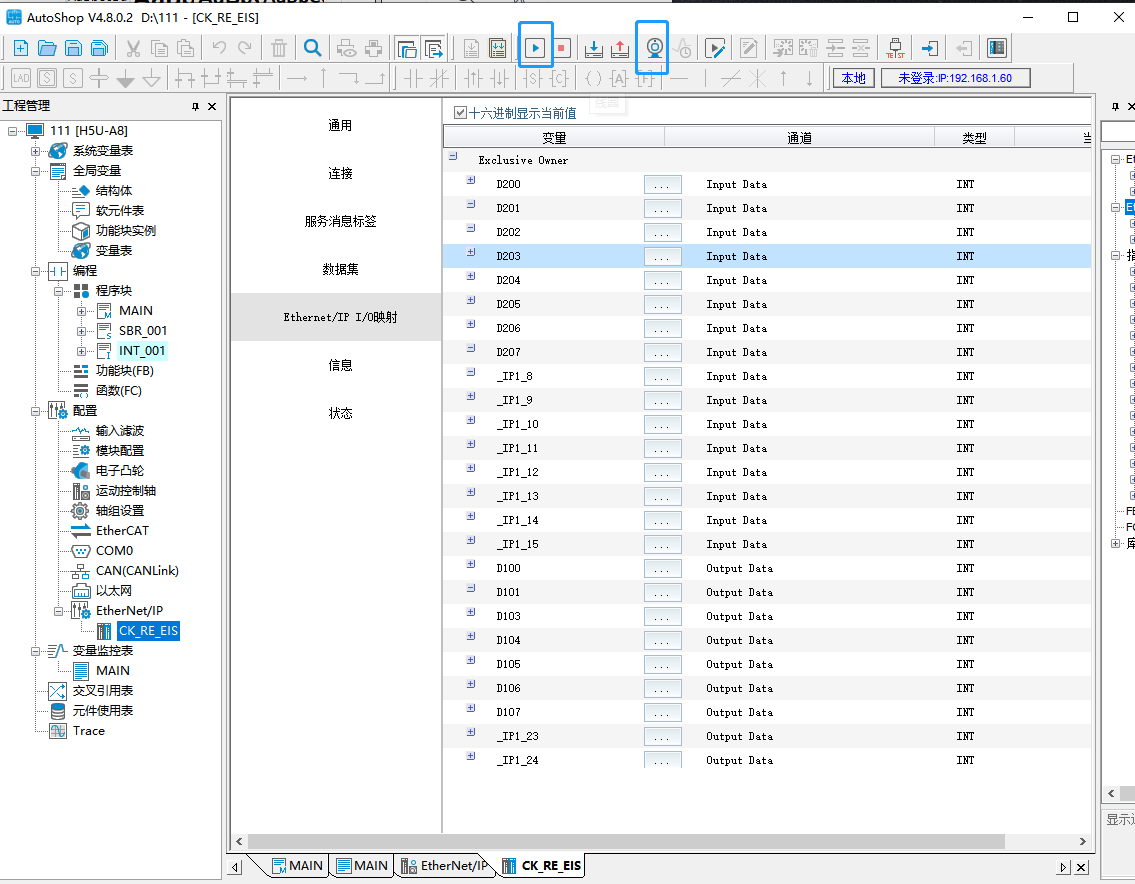Image resolution: width=1135 pixels, height=884 pixels.
Task: Click the 本地 button
Action: [854, 78]
